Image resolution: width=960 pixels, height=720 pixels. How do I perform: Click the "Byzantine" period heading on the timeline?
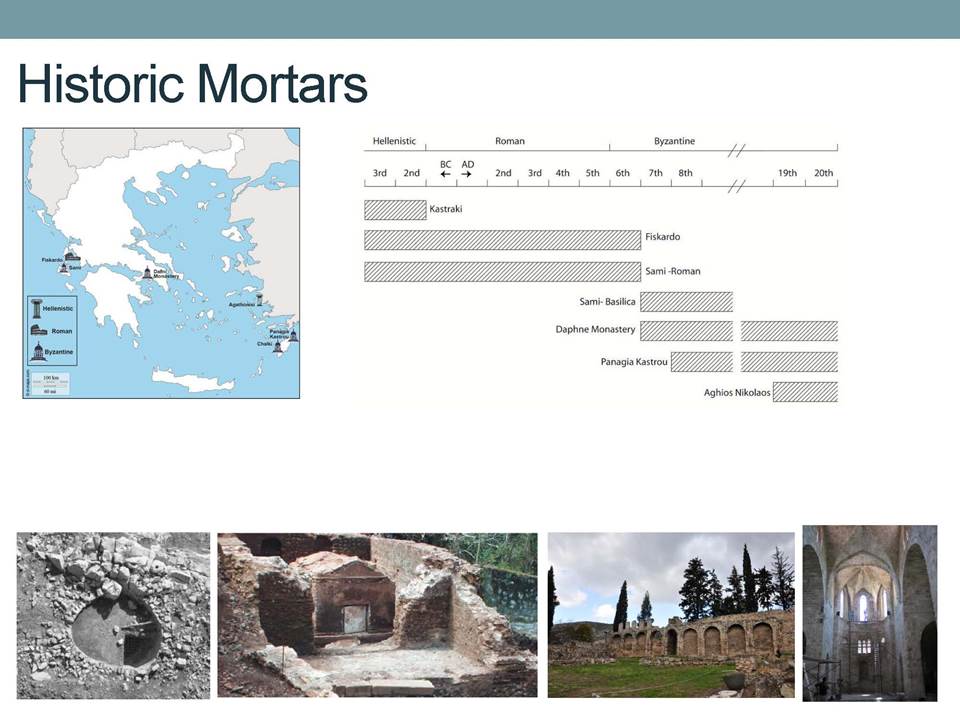click(675, 141)
